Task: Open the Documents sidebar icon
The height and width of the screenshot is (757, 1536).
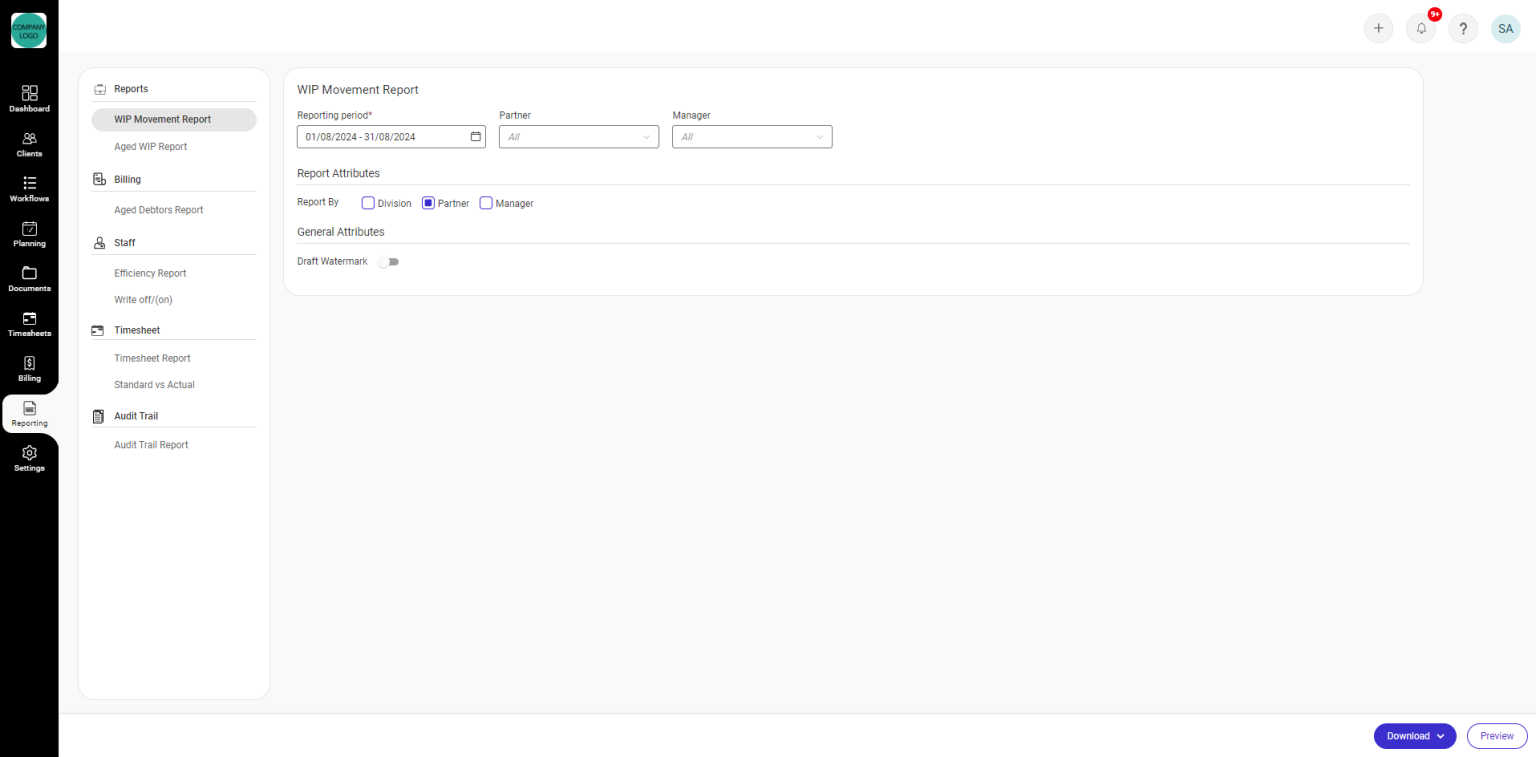Action: tap(29, 277)
